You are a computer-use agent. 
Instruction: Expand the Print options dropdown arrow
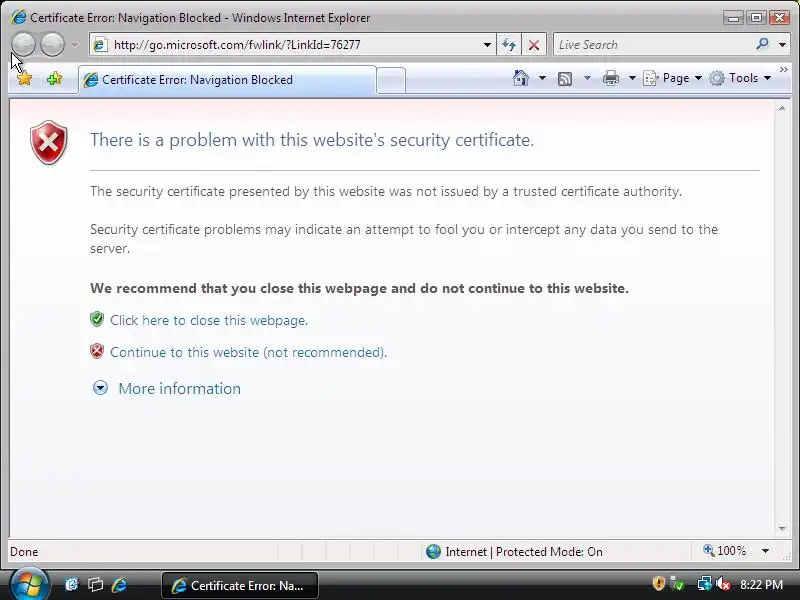point(632,78)
